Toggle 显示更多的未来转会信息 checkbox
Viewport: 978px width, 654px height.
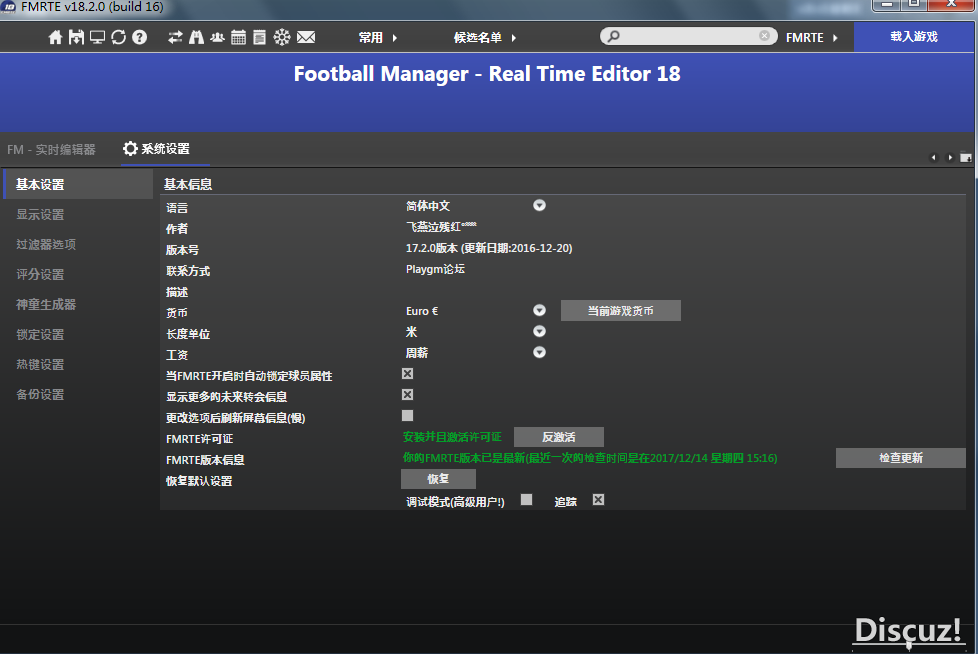(x=407, y=395)
